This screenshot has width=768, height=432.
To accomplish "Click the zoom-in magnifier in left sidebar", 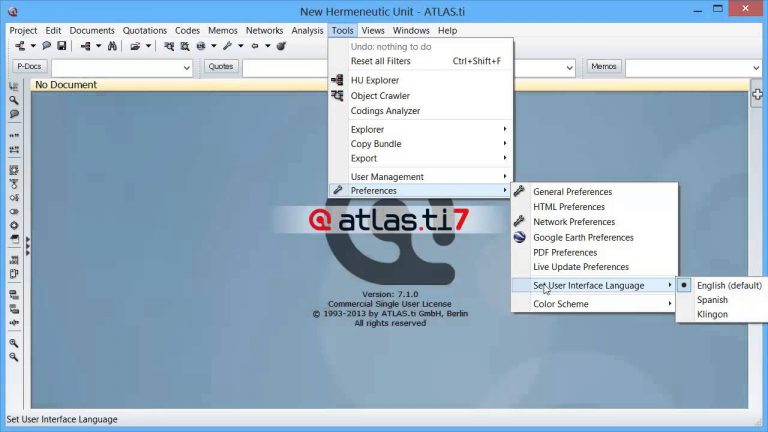I will click(x=14, y=343).
